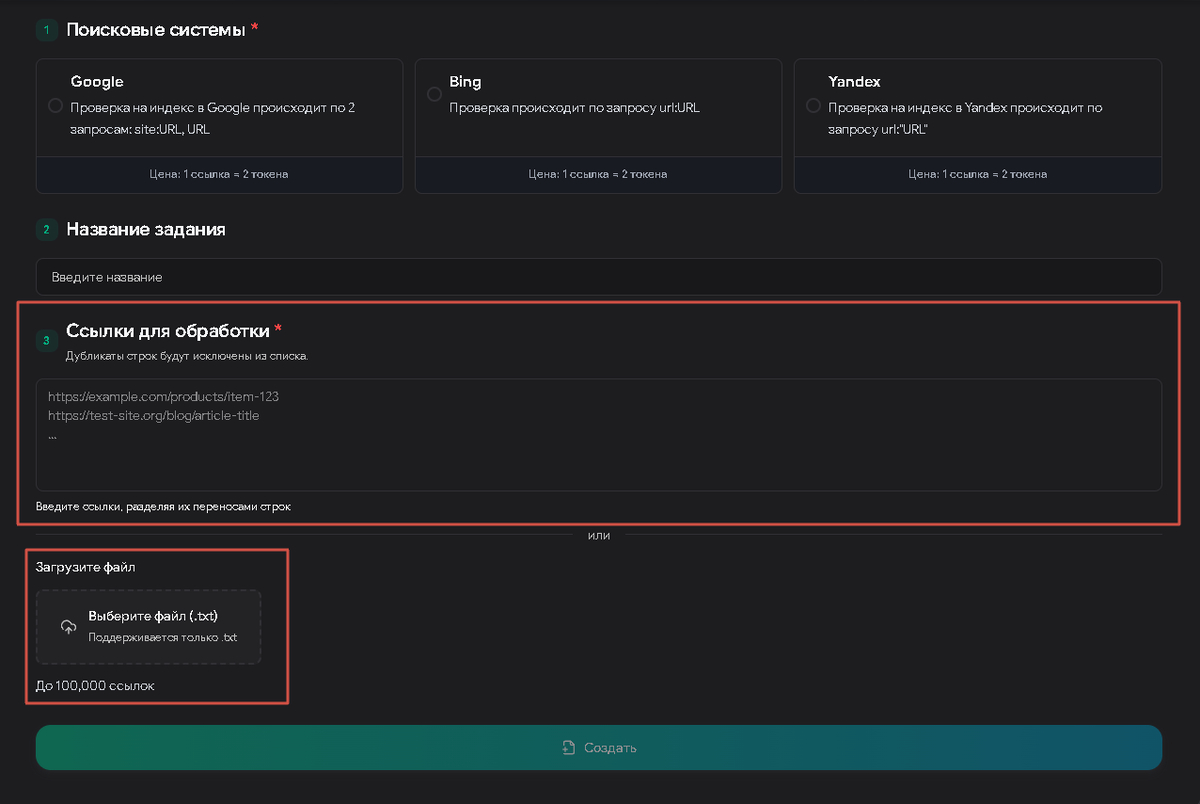This screenshot has width=1200, height=804.
Task: Click the step 3 number badge
Action: point(46,341)
